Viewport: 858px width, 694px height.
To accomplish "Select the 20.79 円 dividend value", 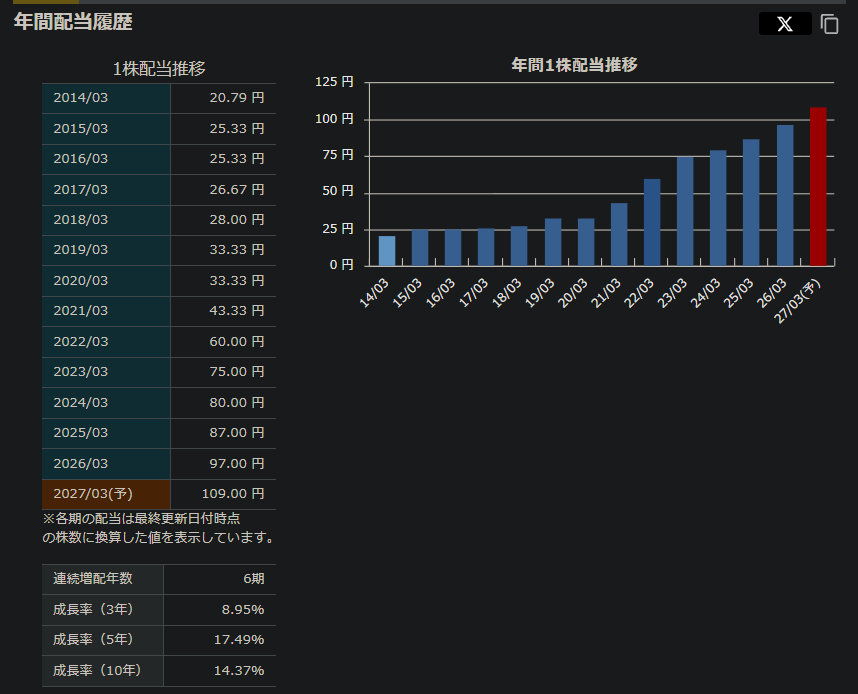I will (x=237, y=98).
